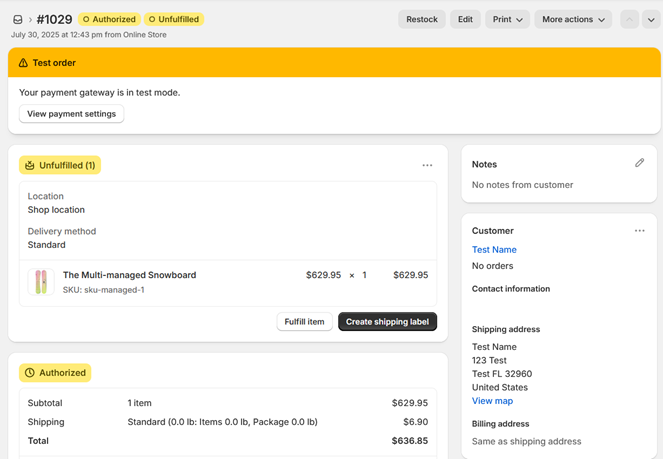Edit customer notes with pencil icon

pyautogui.click(x=639, y=163)
